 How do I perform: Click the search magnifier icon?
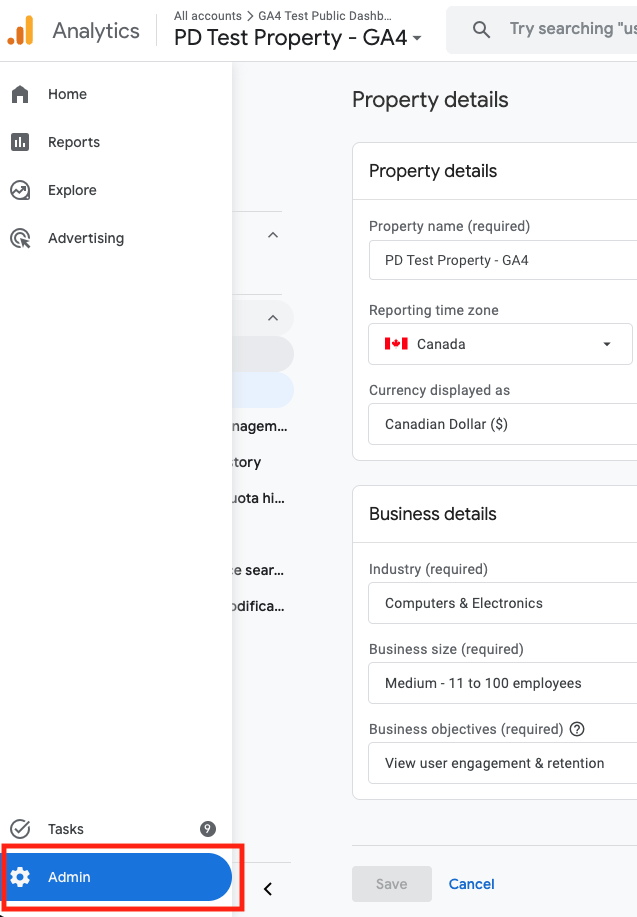click(481, 29)
